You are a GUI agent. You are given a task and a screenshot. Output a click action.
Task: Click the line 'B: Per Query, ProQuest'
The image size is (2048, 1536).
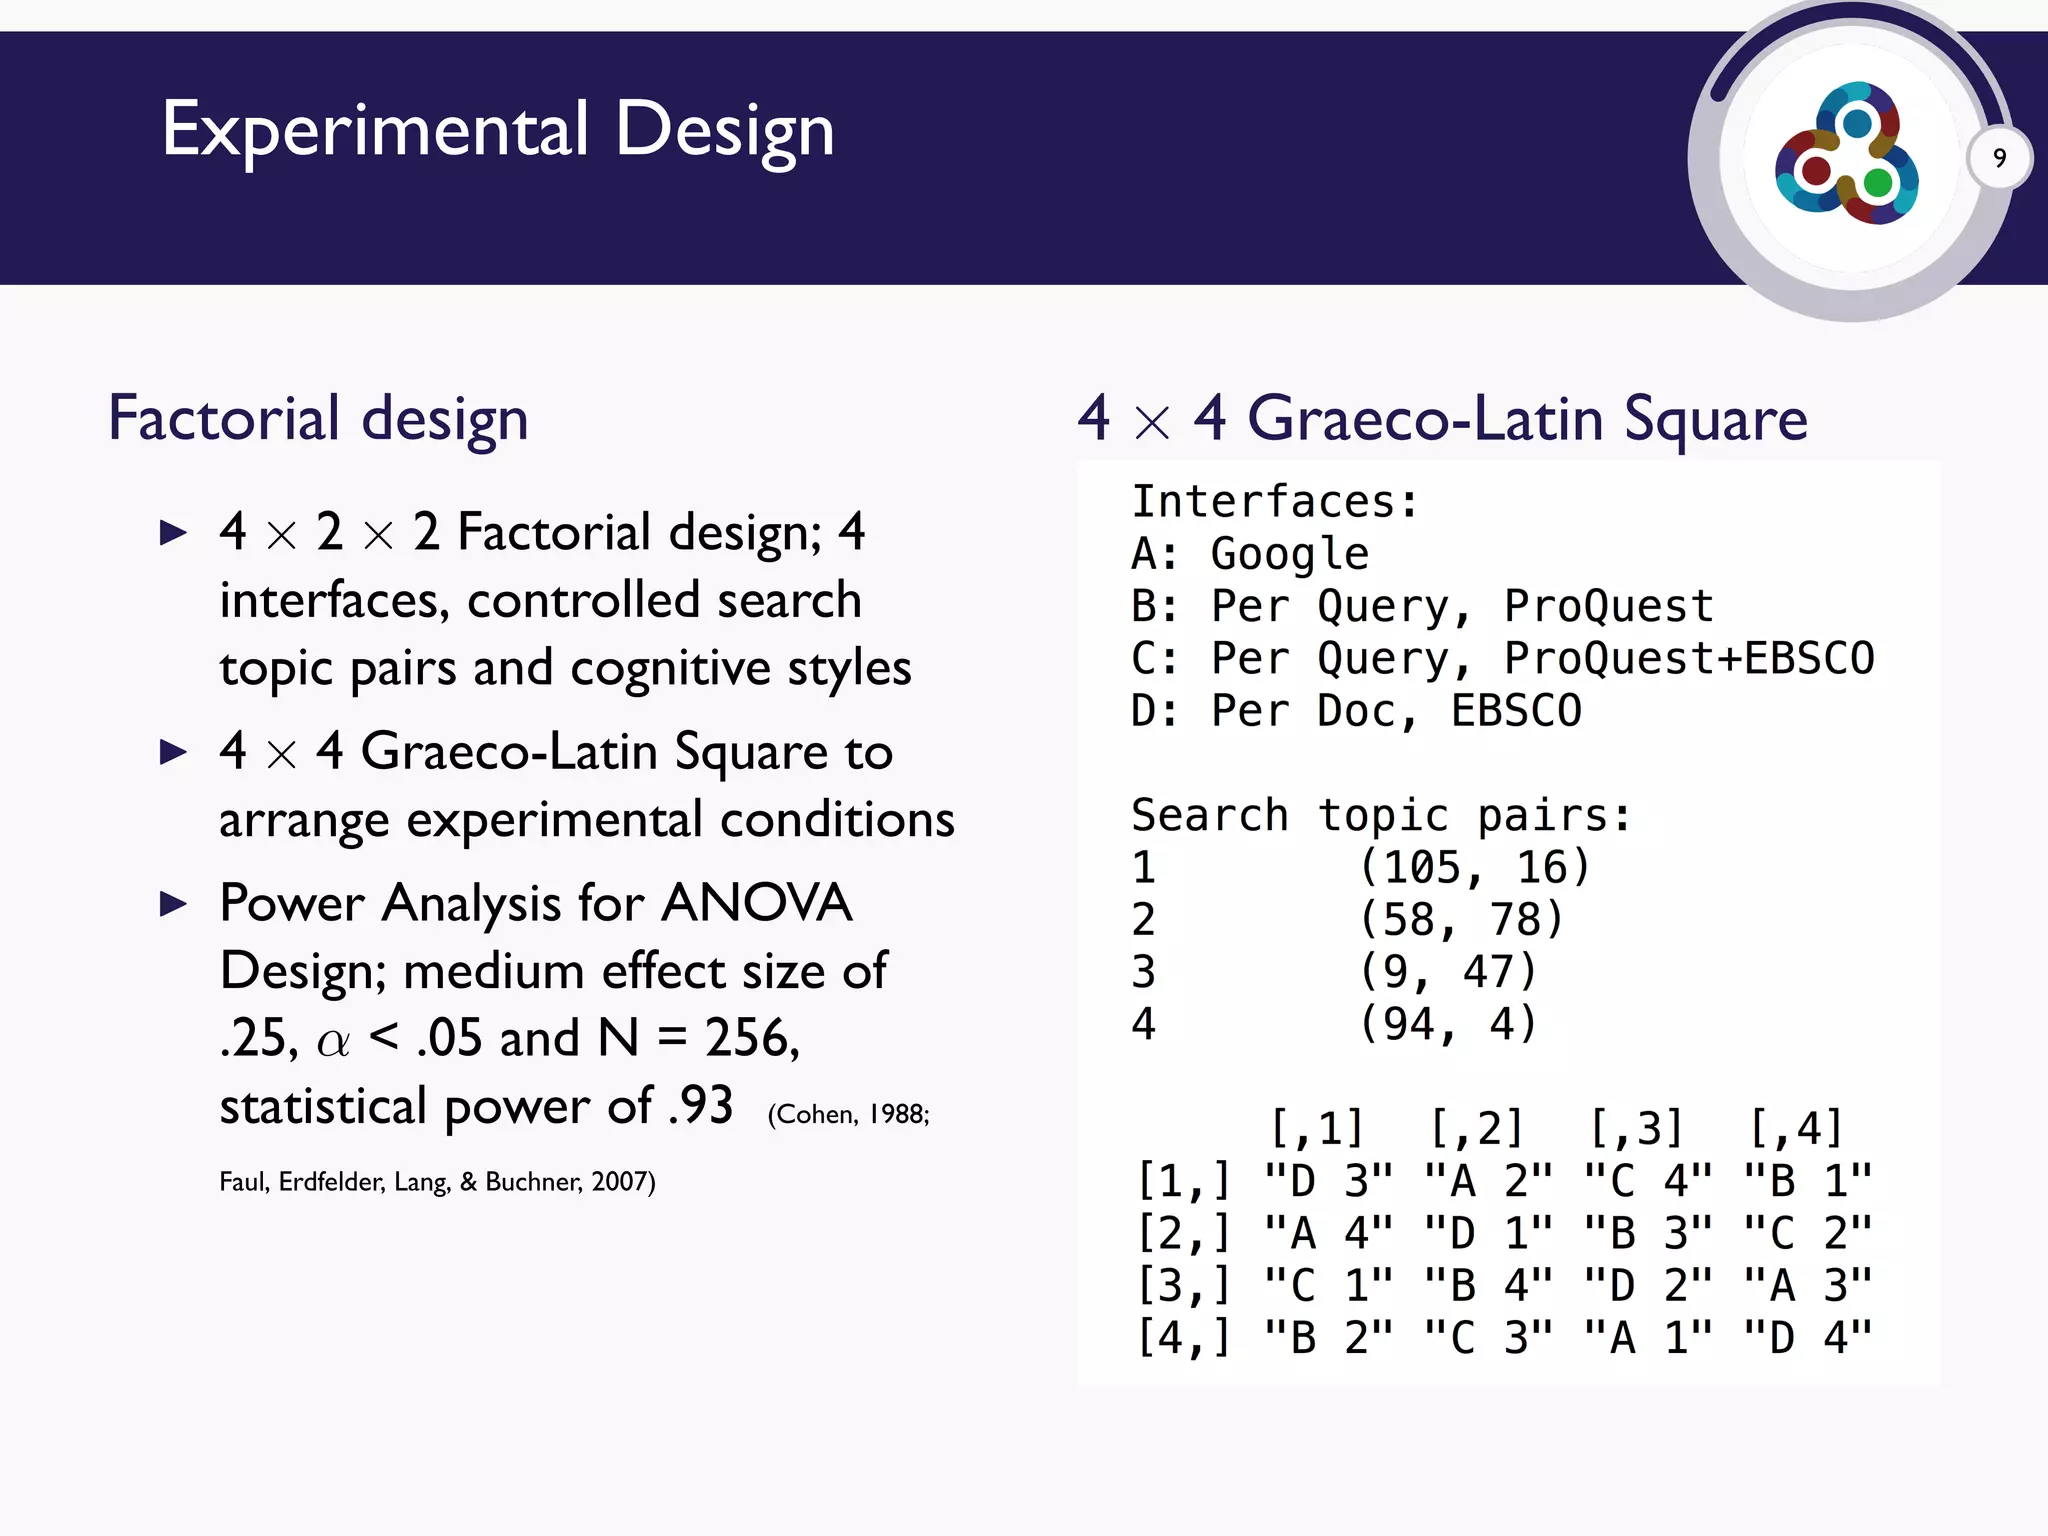(1422, 607)
